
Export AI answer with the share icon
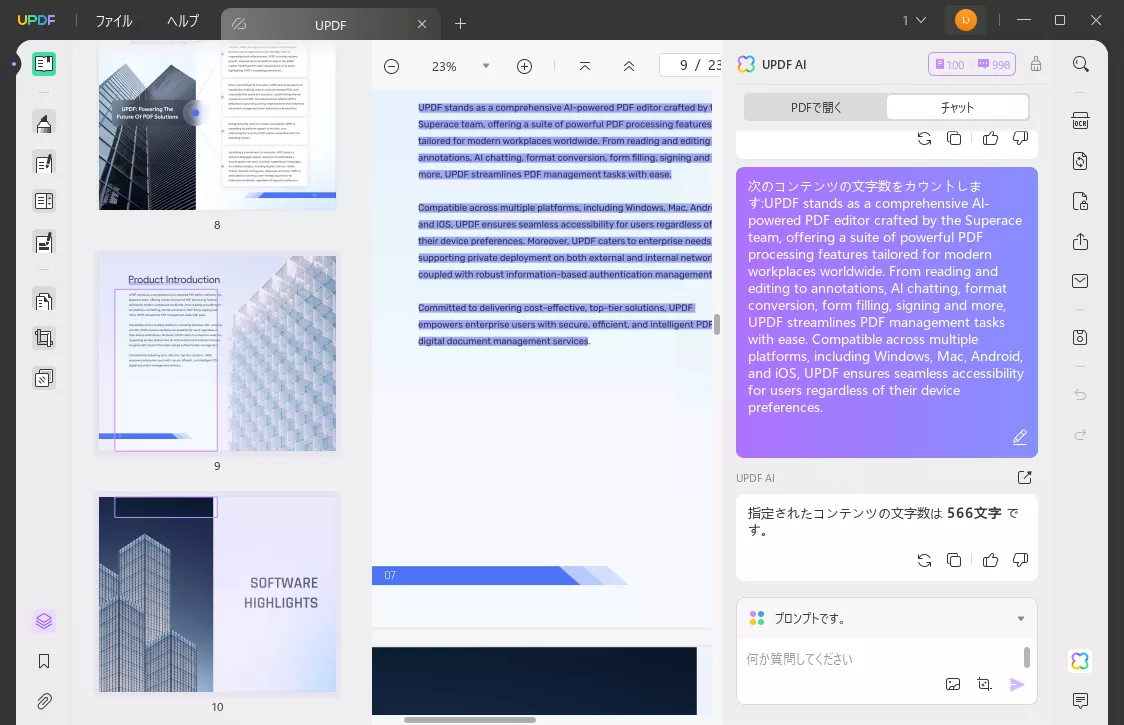point(1024,478)
